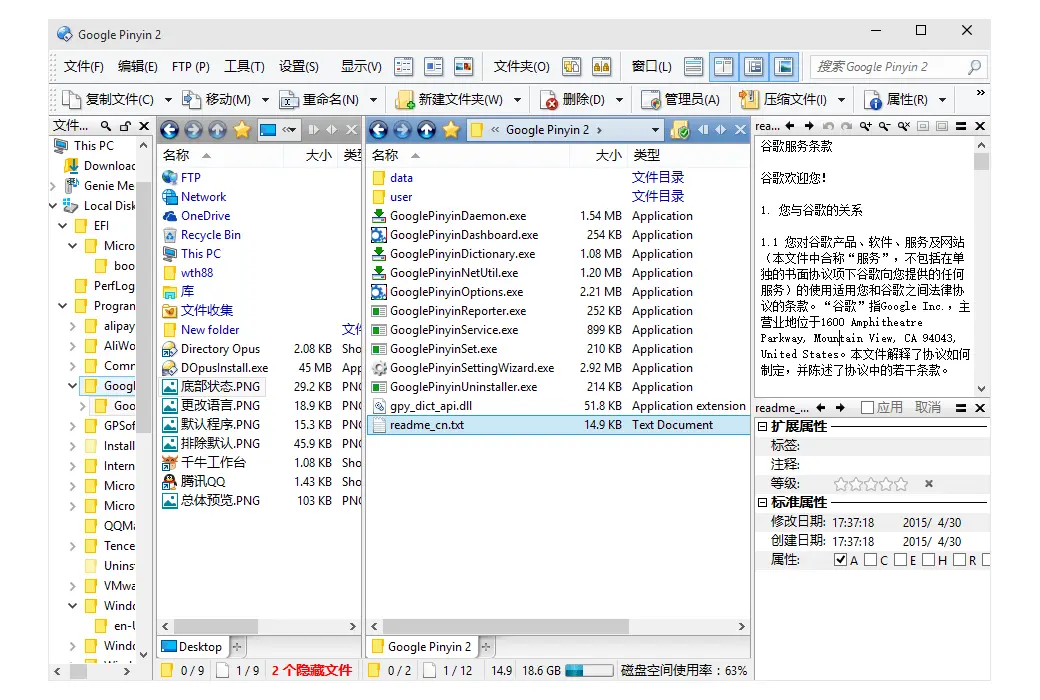Viewport: 1040px width, 700px height.
Task: Expand the GPSof folder in tree
Action: tap(73, 426)
